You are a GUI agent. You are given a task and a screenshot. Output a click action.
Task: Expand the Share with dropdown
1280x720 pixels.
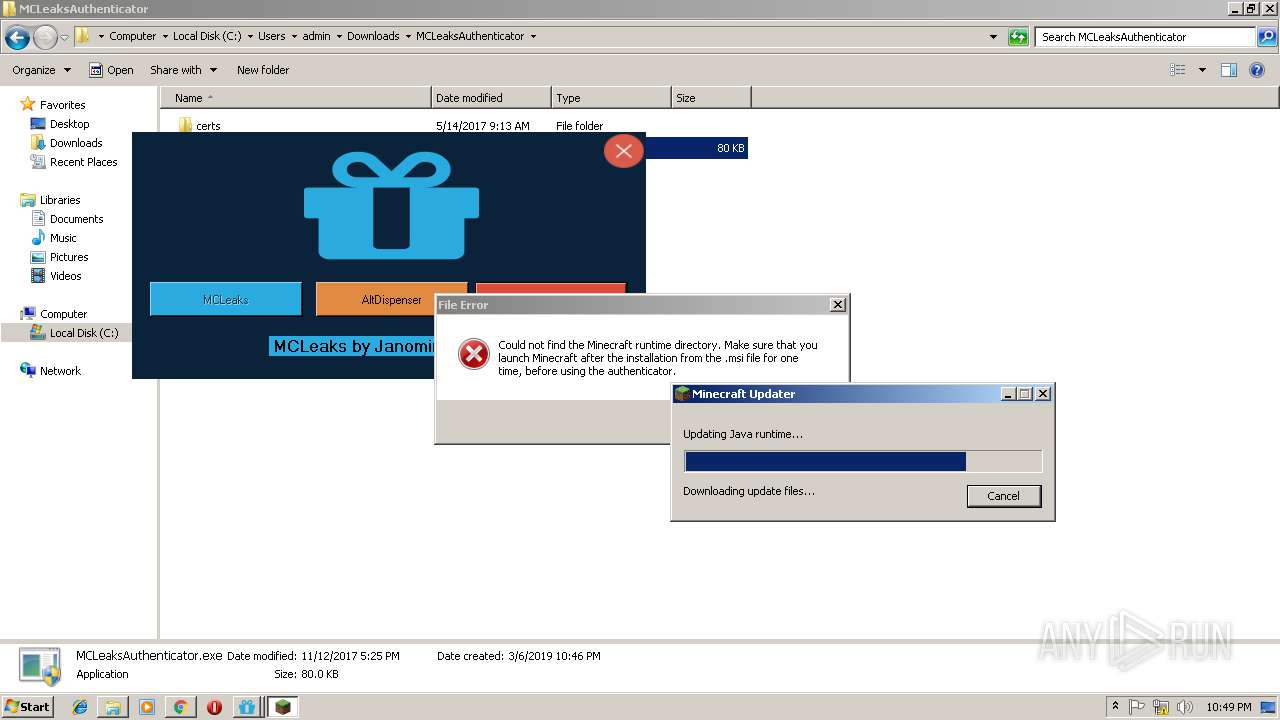click(183, 70)
